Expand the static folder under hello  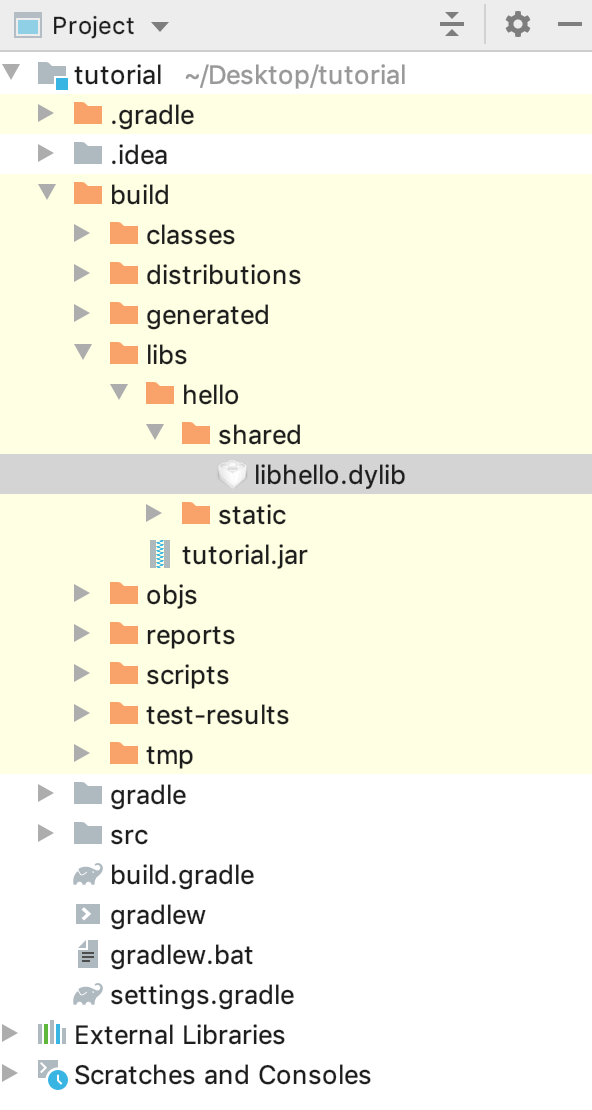tap(154, 514)
